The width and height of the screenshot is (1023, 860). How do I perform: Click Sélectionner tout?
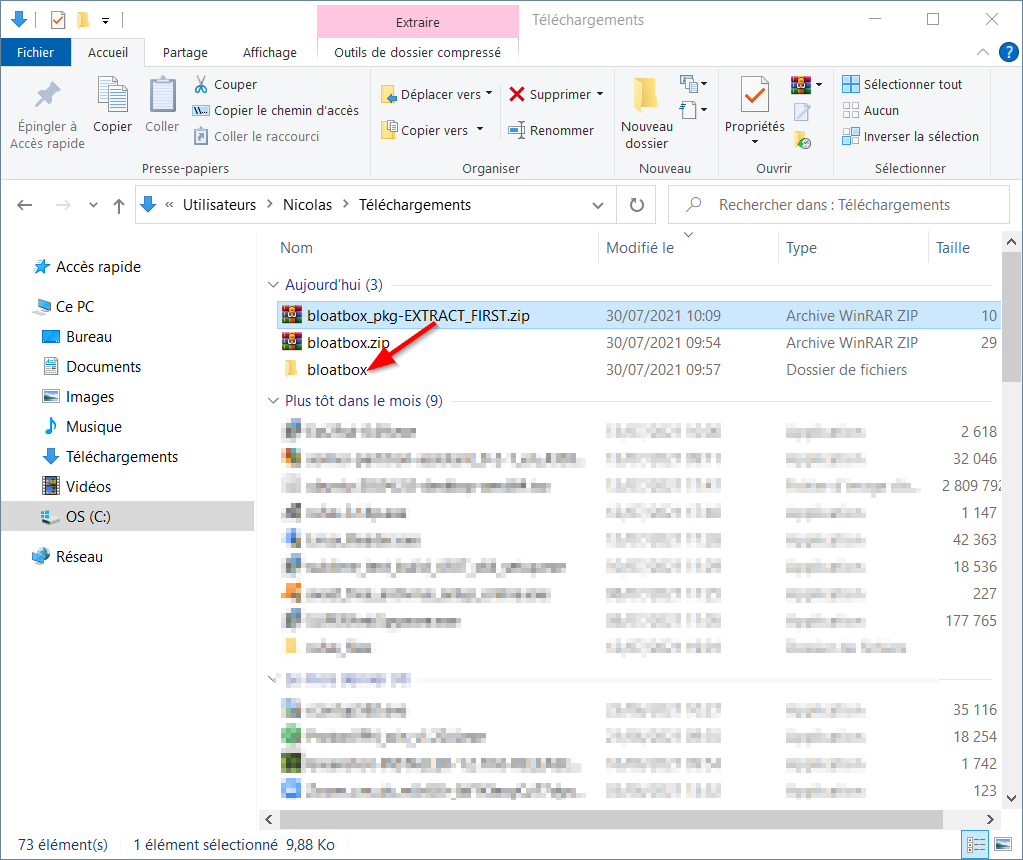[902, 85]
